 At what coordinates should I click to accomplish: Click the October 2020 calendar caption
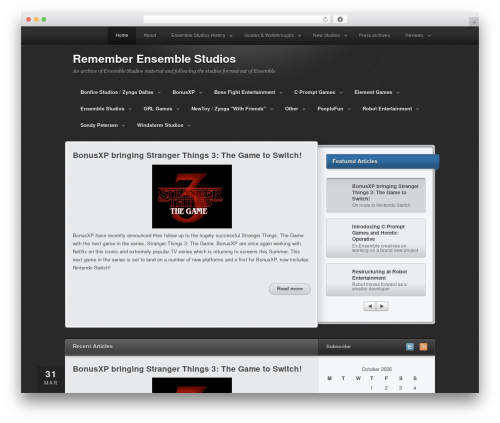pyautogui.click(x=377, y=369)
